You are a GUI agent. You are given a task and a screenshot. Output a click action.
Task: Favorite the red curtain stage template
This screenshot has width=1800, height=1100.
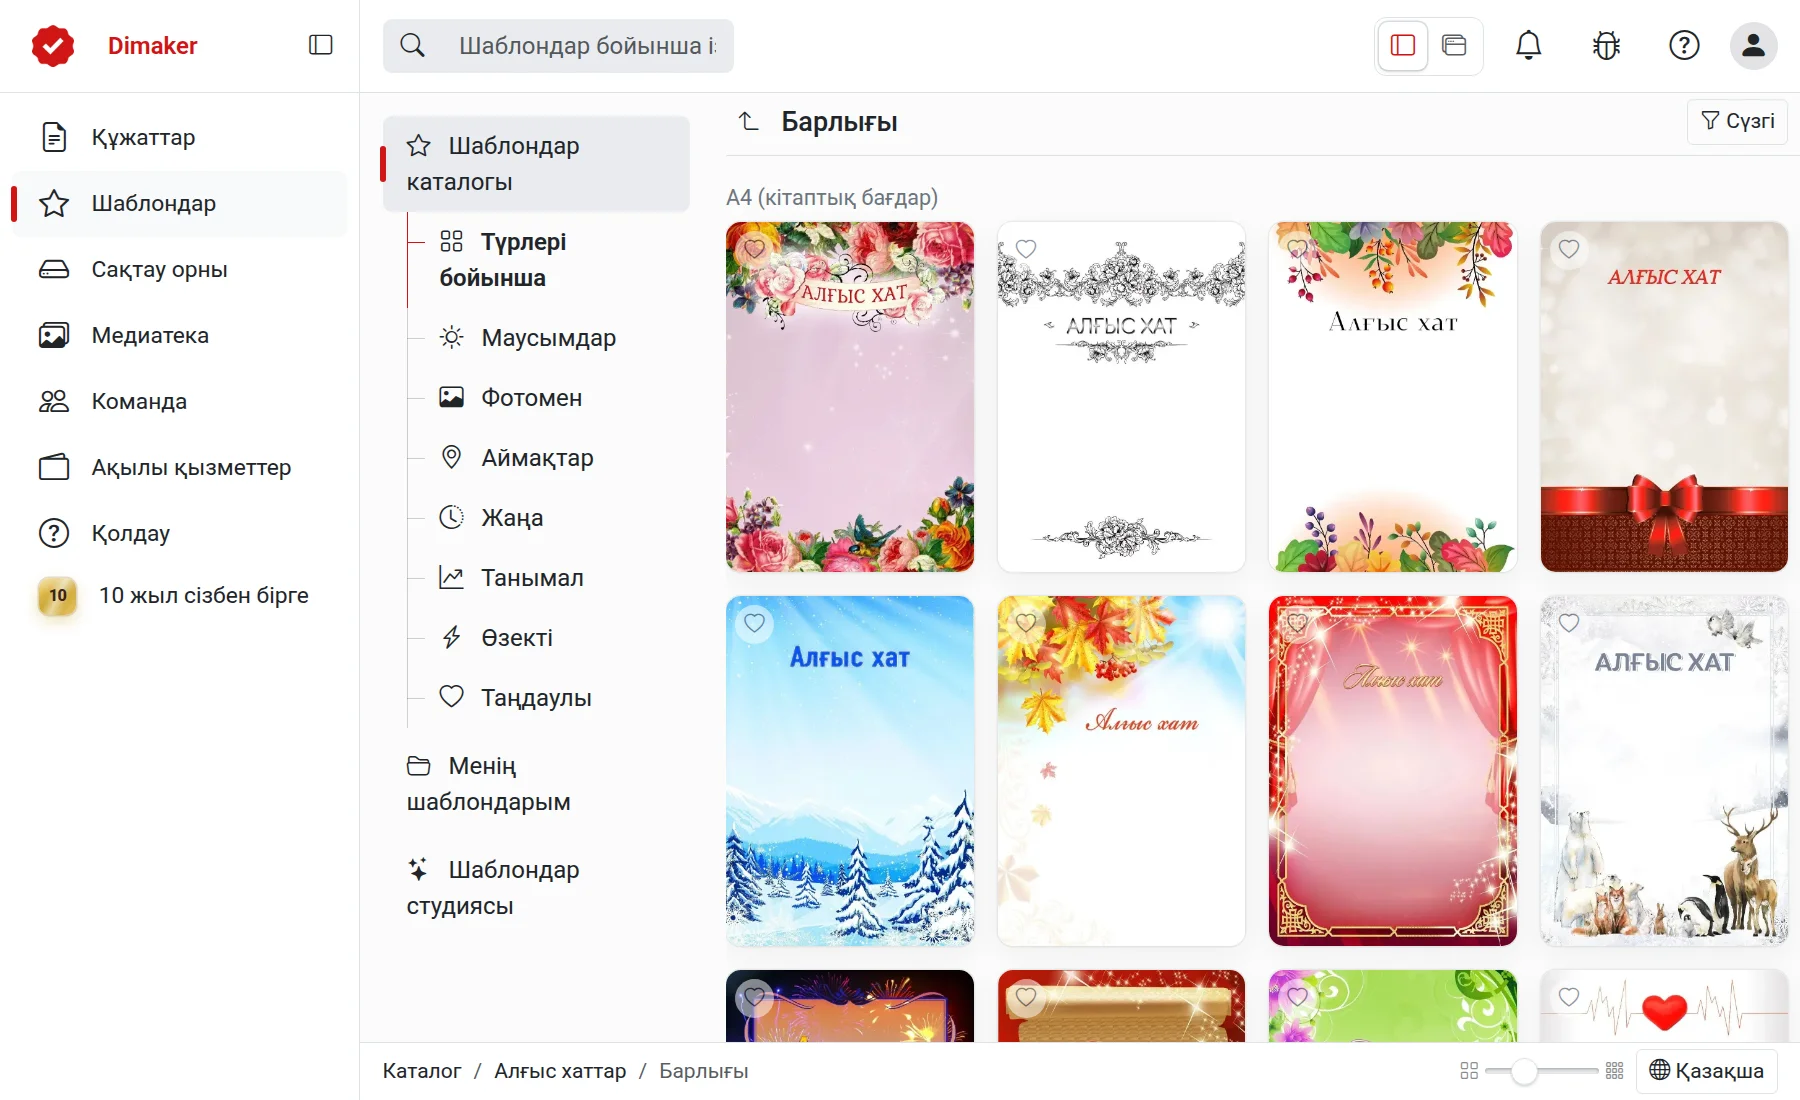(1298, 623)
